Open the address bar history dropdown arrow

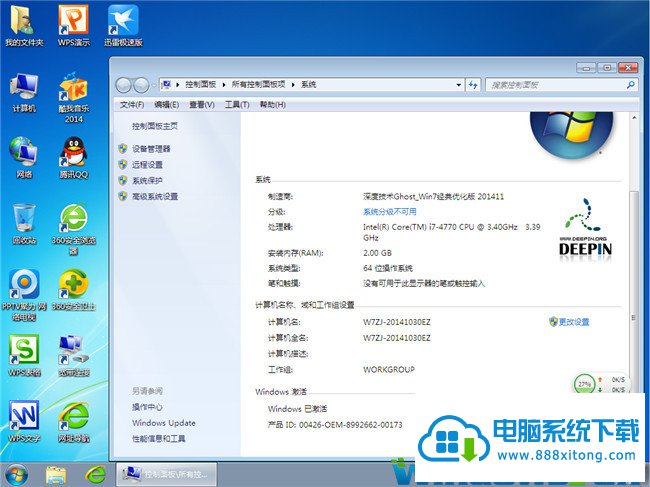[x=458, y=85]
